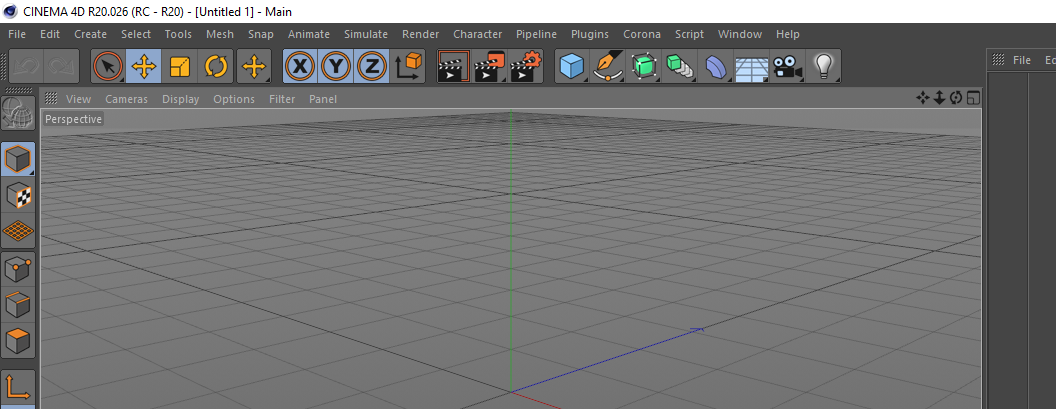
Task: Add a Light object
Action: pyautogui.click(x=824, y=66)
